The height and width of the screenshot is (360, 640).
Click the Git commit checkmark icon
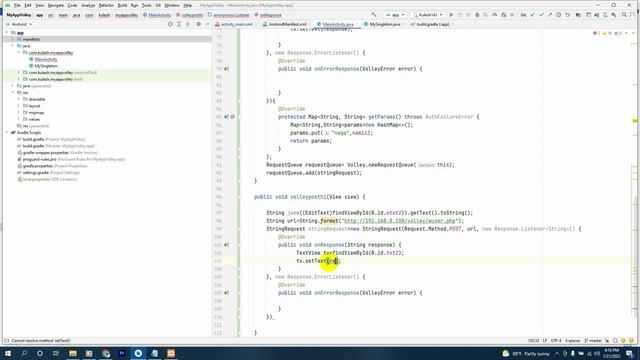point(541,15)
